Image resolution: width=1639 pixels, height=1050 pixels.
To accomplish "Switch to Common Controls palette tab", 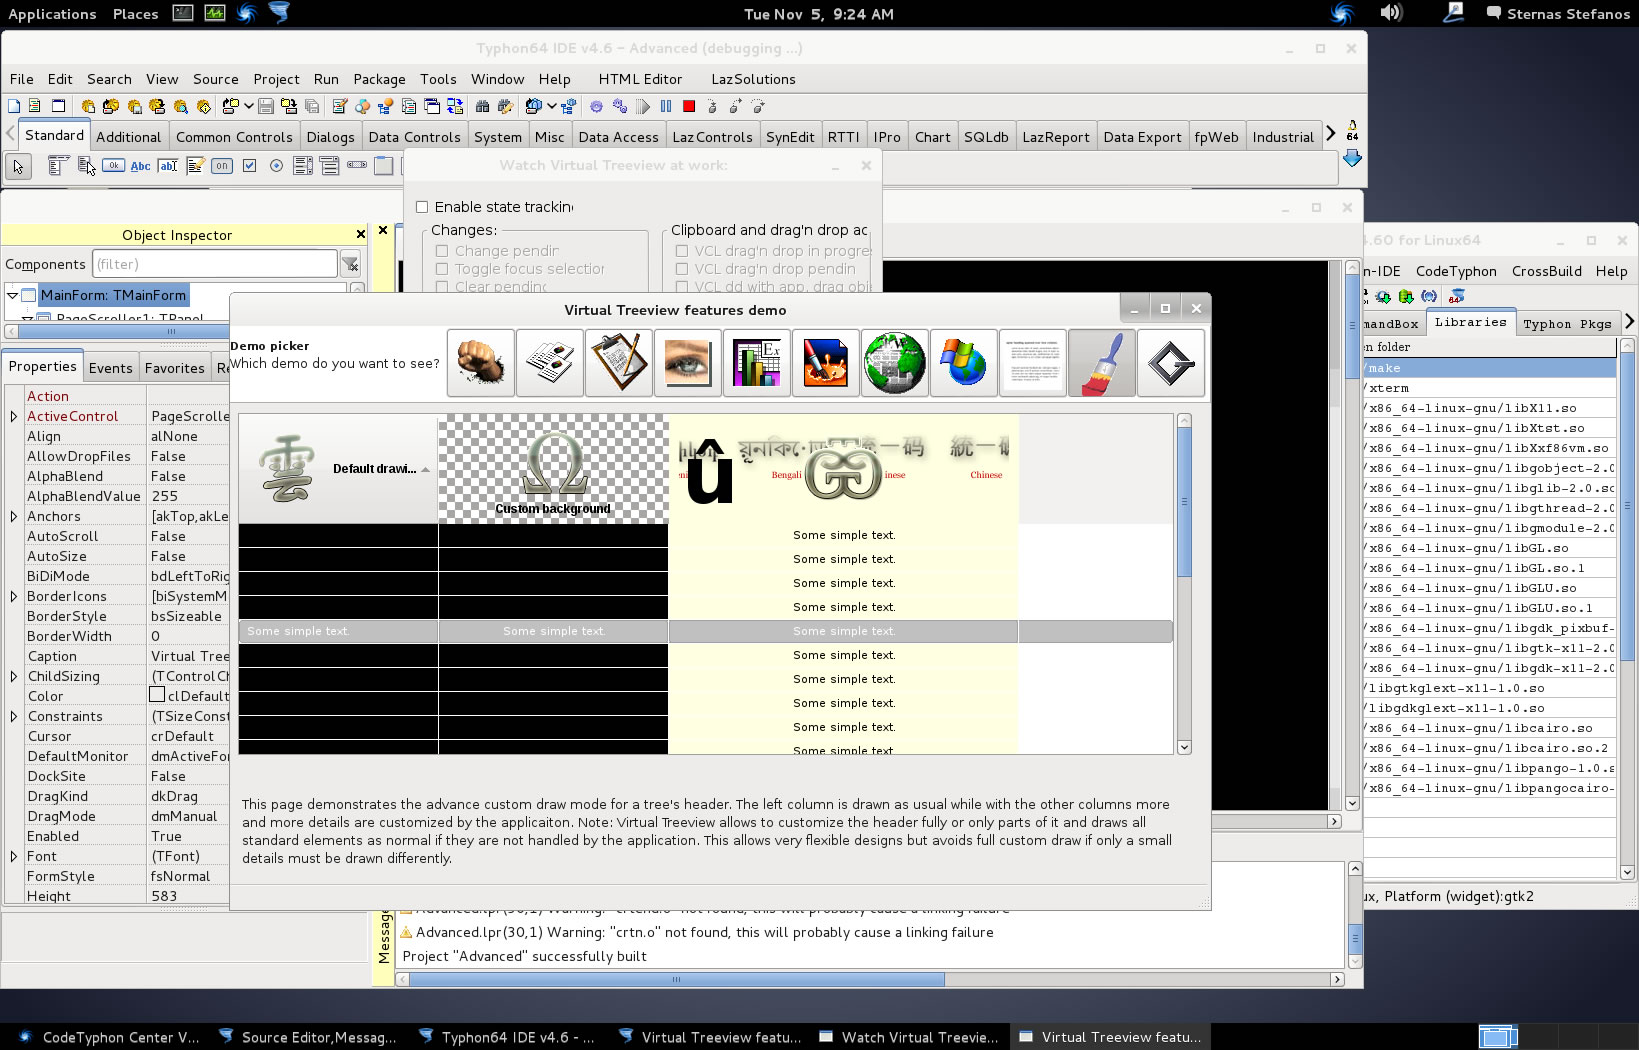I will click(x=234, y=137).
